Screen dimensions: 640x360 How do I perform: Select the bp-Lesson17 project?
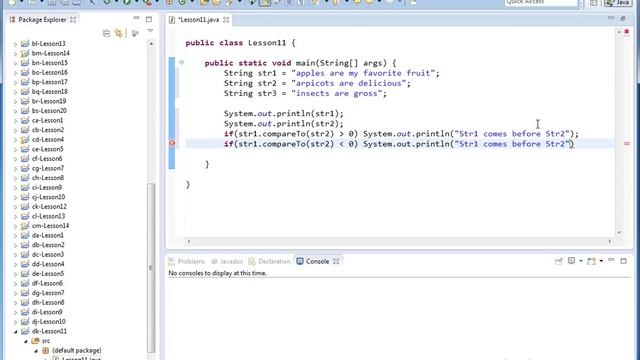coord(49,82)
